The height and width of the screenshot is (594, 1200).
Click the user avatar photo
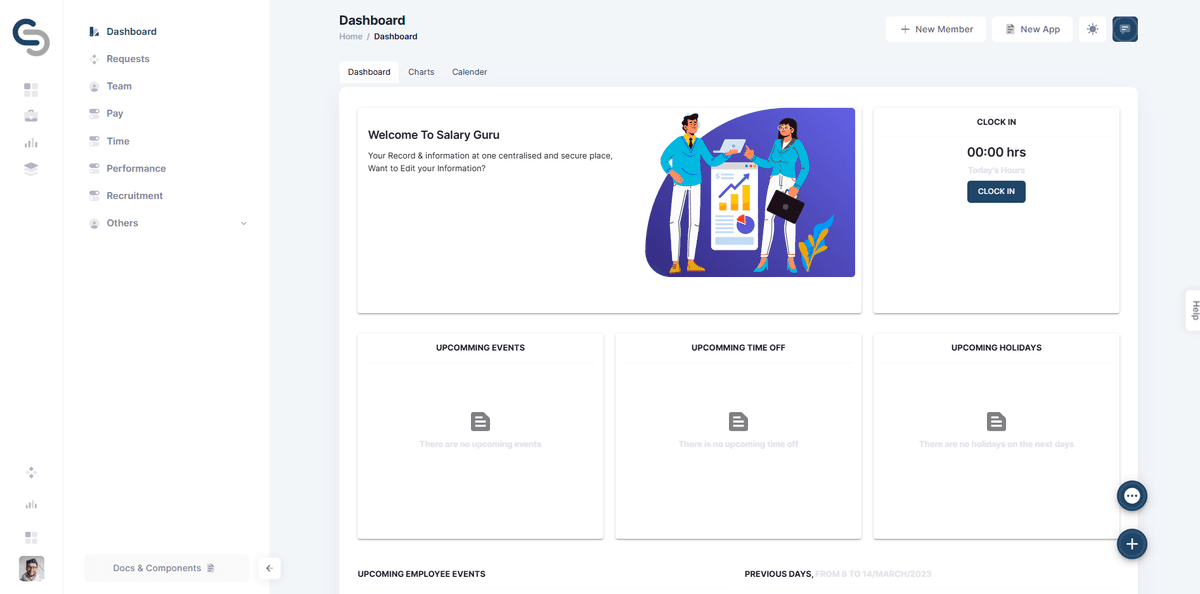[x=31, y=568]
